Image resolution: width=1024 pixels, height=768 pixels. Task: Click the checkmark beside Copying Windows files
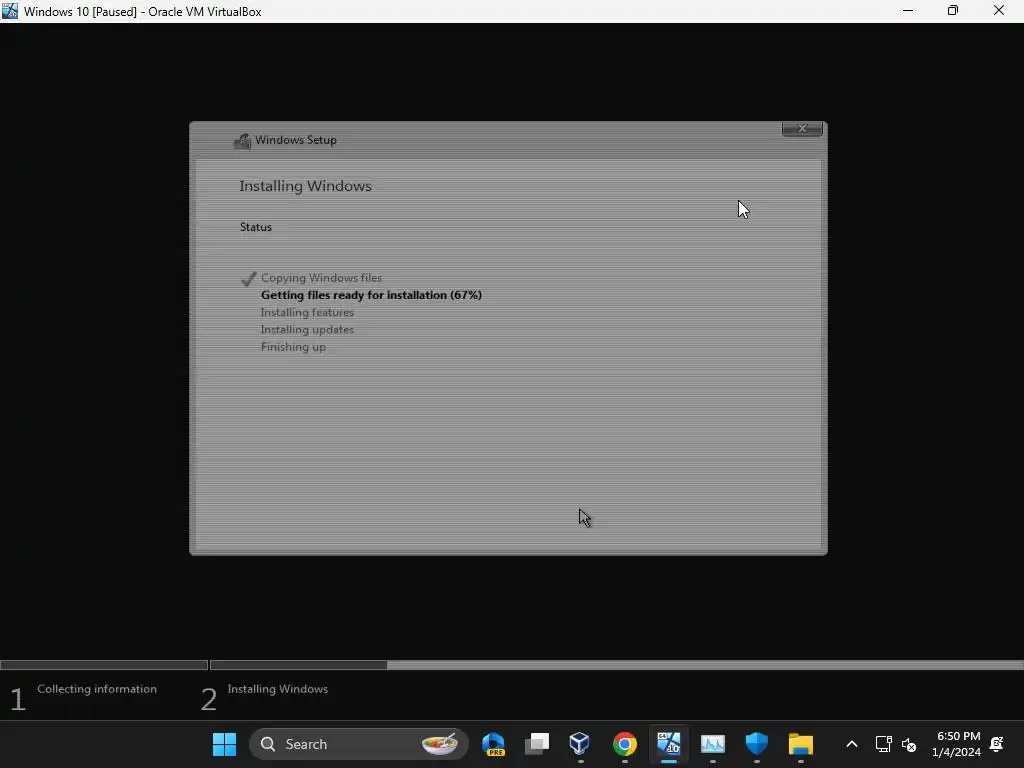coord(248,279)
